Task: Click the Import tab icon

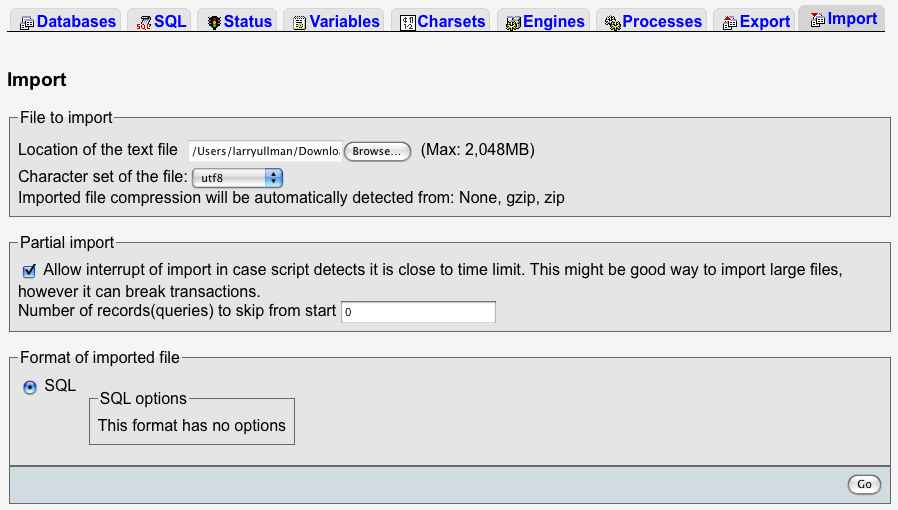Action: (x=817, y=20)
